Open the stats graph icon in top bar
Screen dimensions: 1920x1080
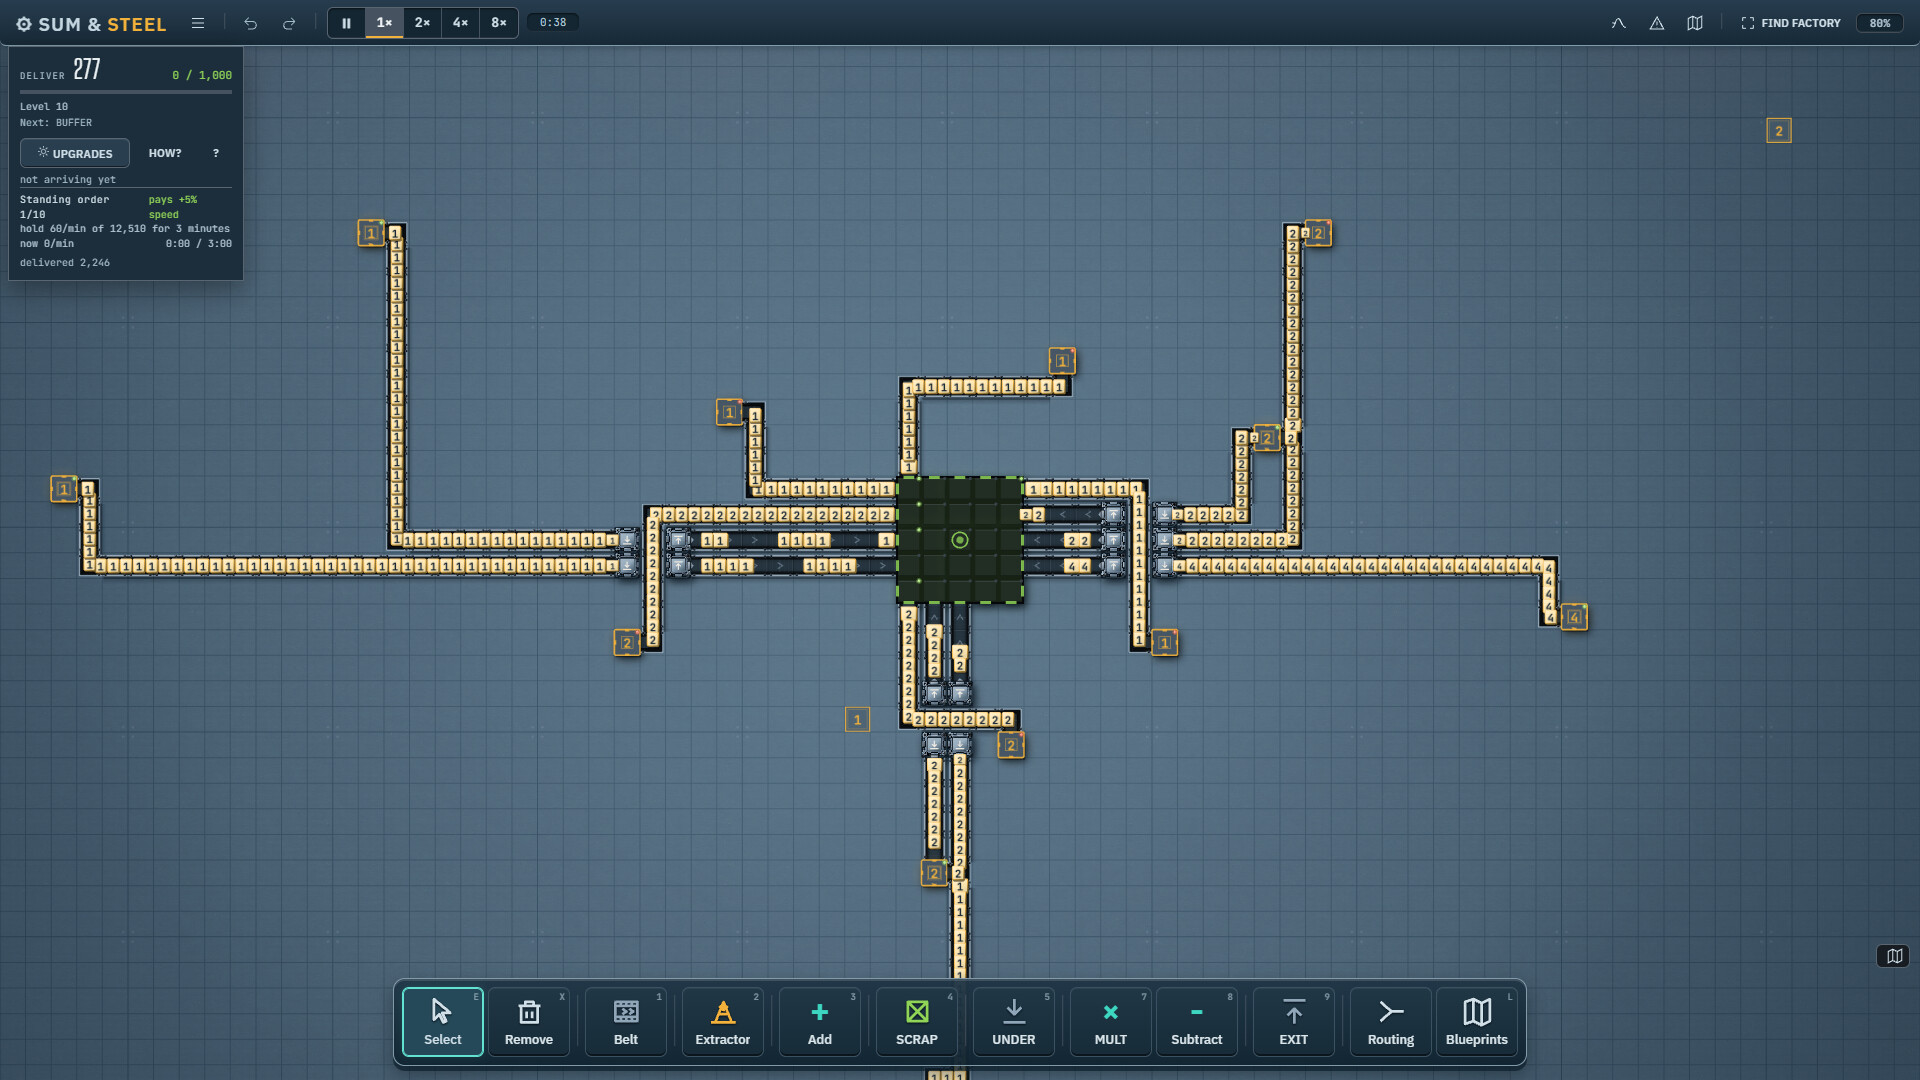click(x=1619, y=23)
